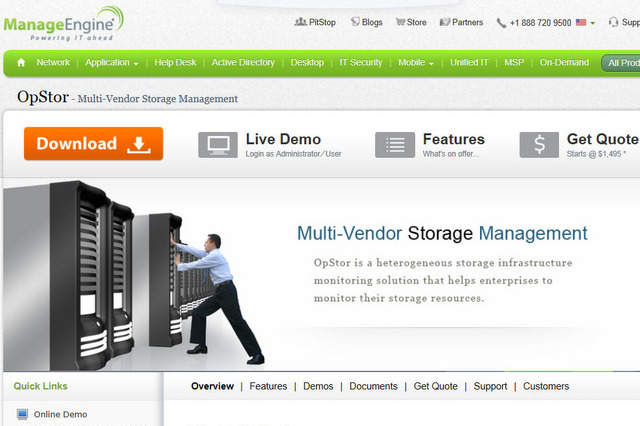This screenshot has height=426, width=640.
Task: Click the US flag icon
Action: click(581, 22)
